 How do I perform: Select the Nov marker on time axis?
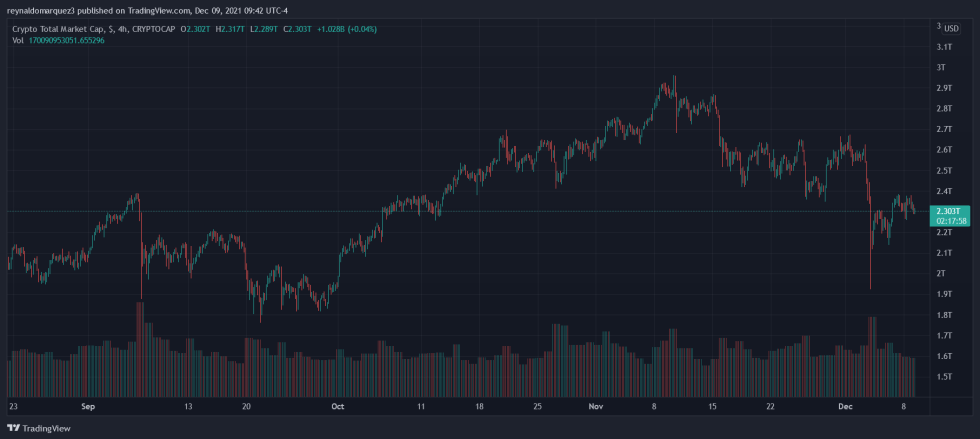596,407
